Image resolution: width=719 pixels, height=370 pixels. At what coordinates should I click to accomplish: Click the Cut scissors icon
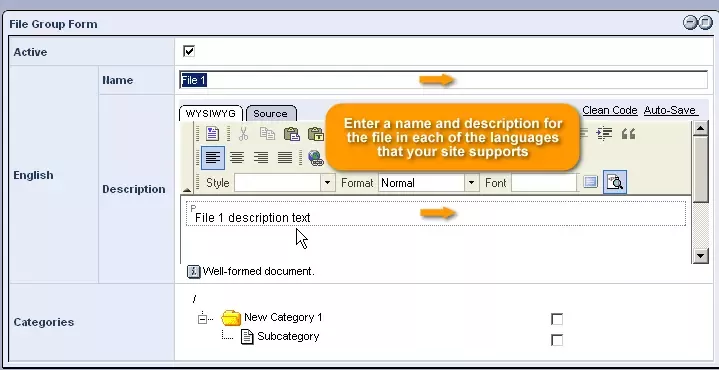[243, 134]
